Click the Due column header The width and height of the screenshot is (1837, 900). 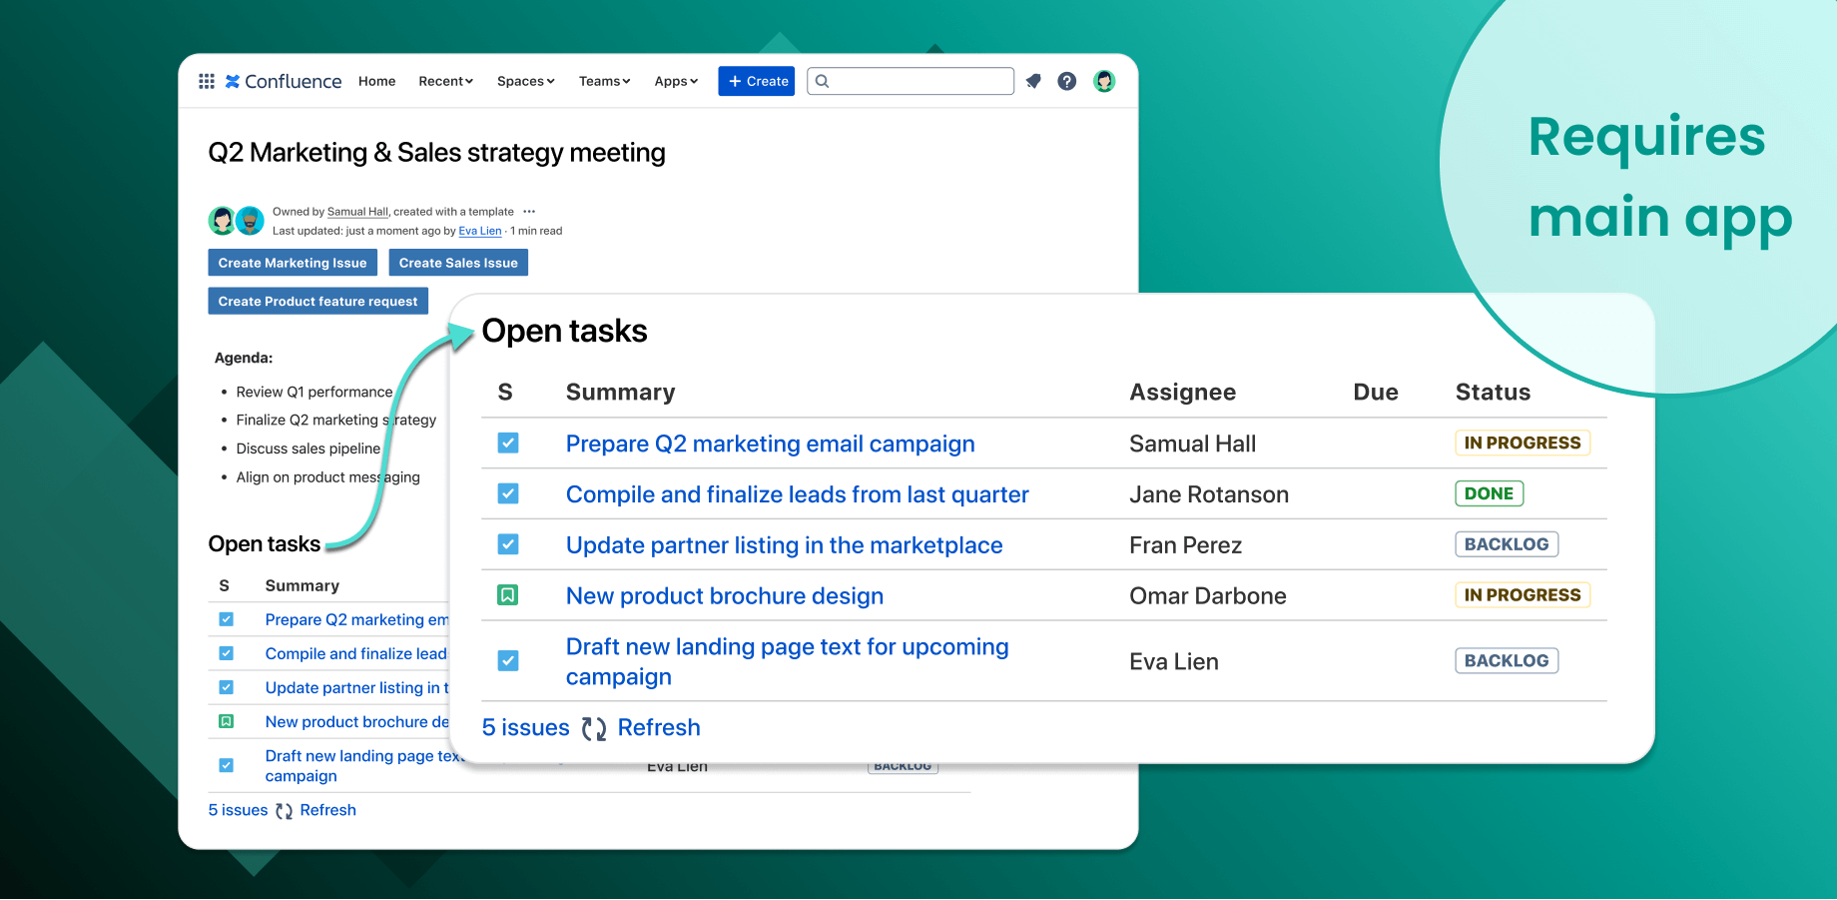(x=1375, y=392)
